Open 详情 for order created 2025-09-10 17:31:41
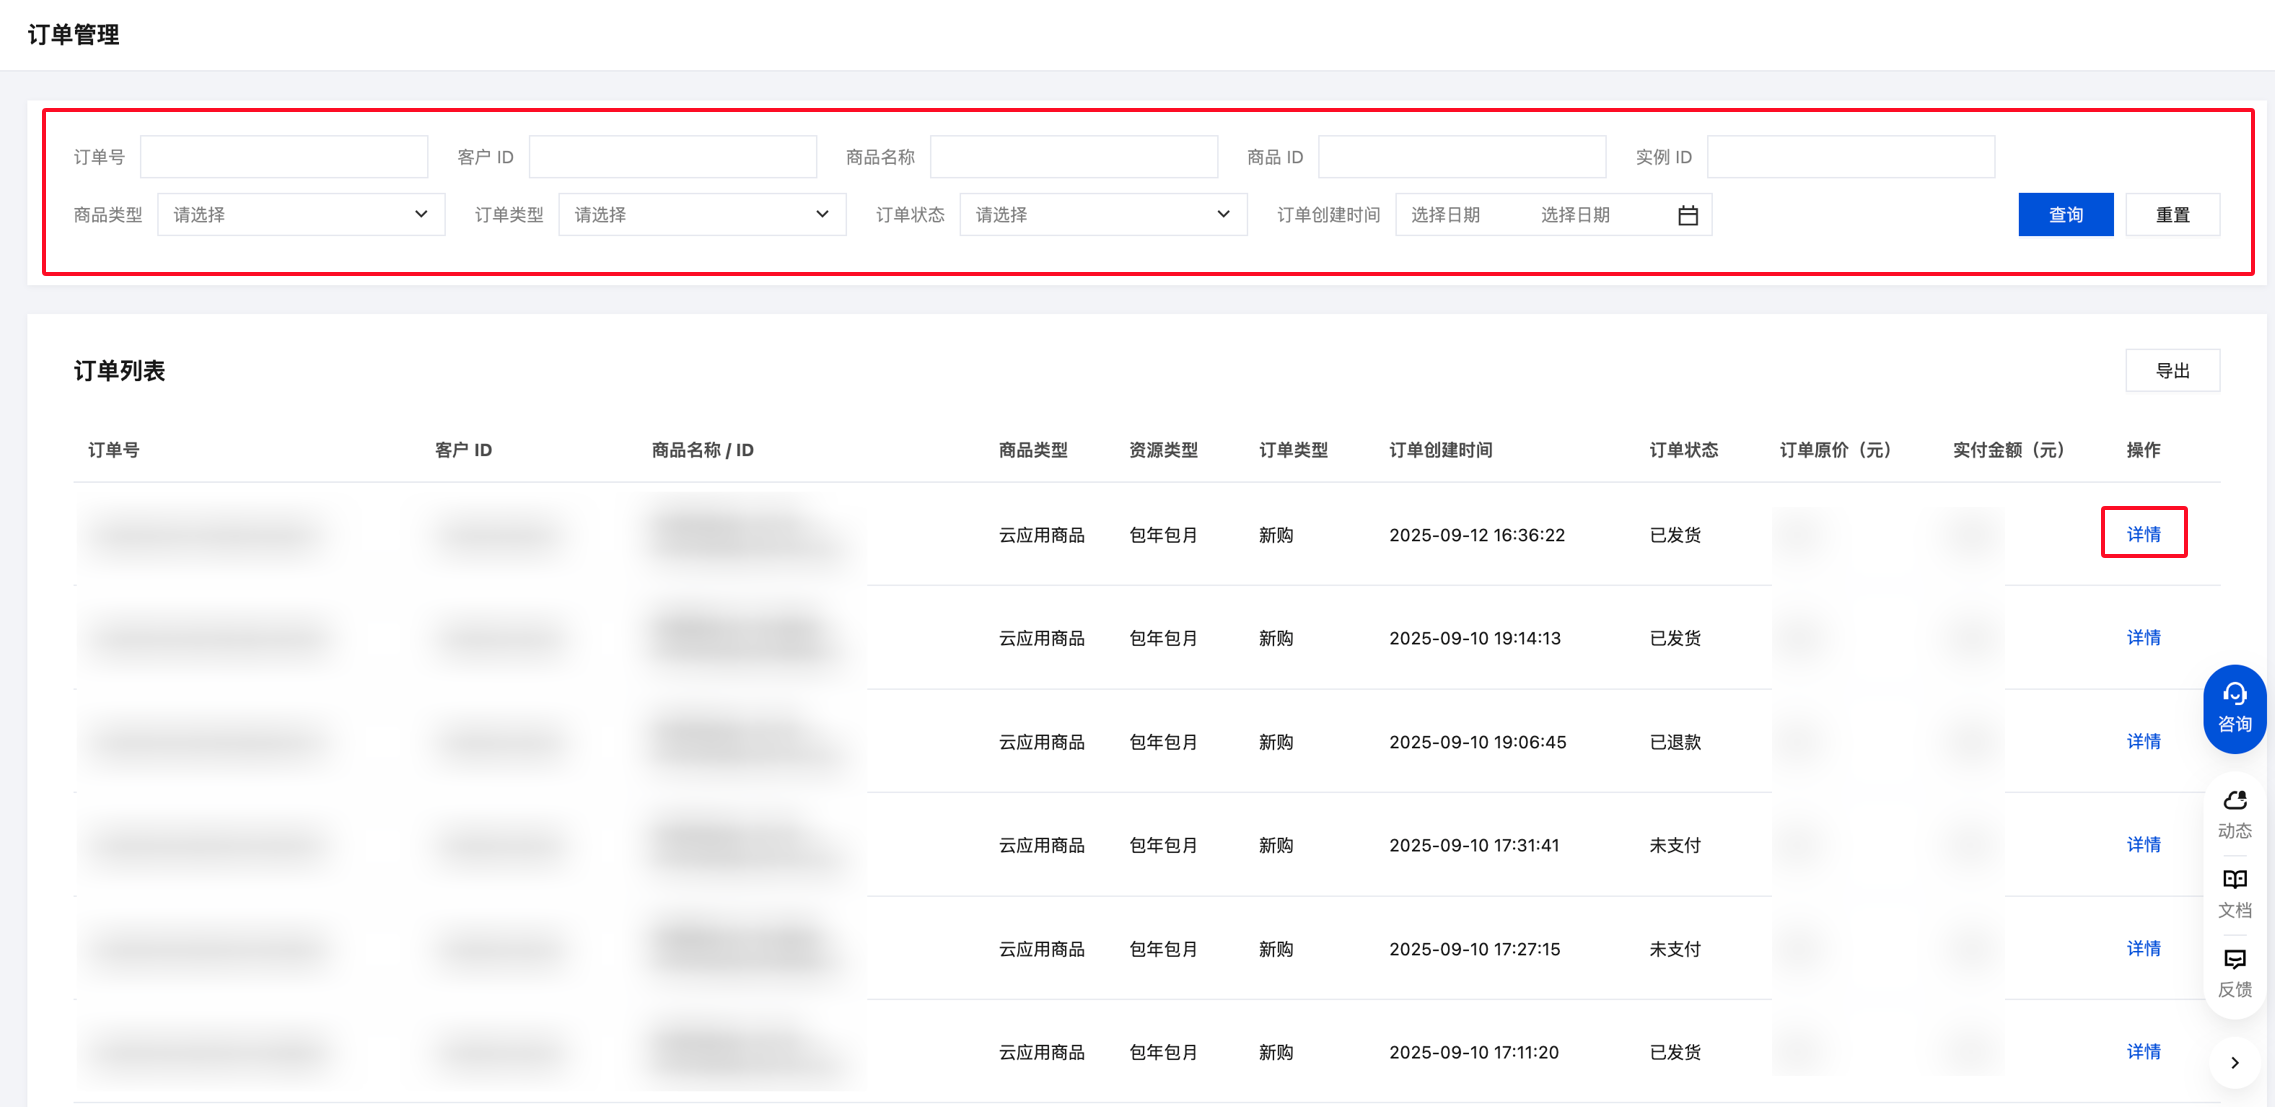The height and width of the screenshot is (1107, 2275). click(2143, 845)
